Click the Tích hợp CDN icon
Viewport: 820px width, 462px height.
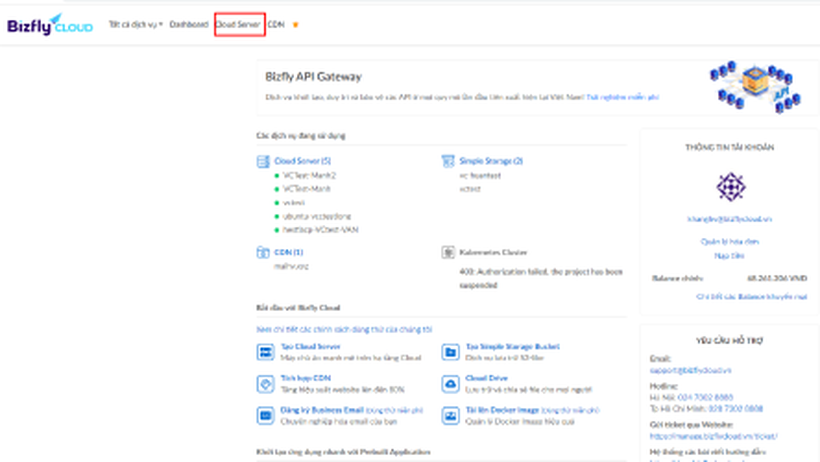(x=266, y=384)
